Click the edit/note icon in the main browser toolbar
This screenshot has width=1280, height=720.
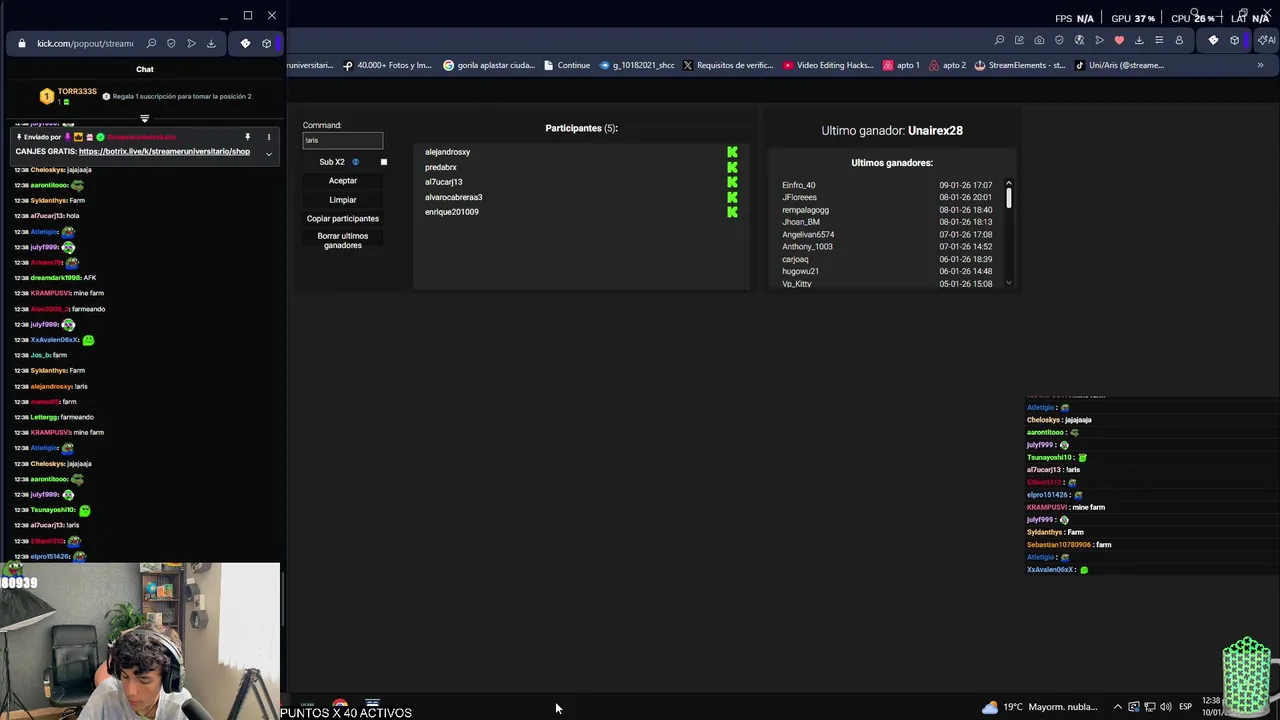pos(1019,40)
